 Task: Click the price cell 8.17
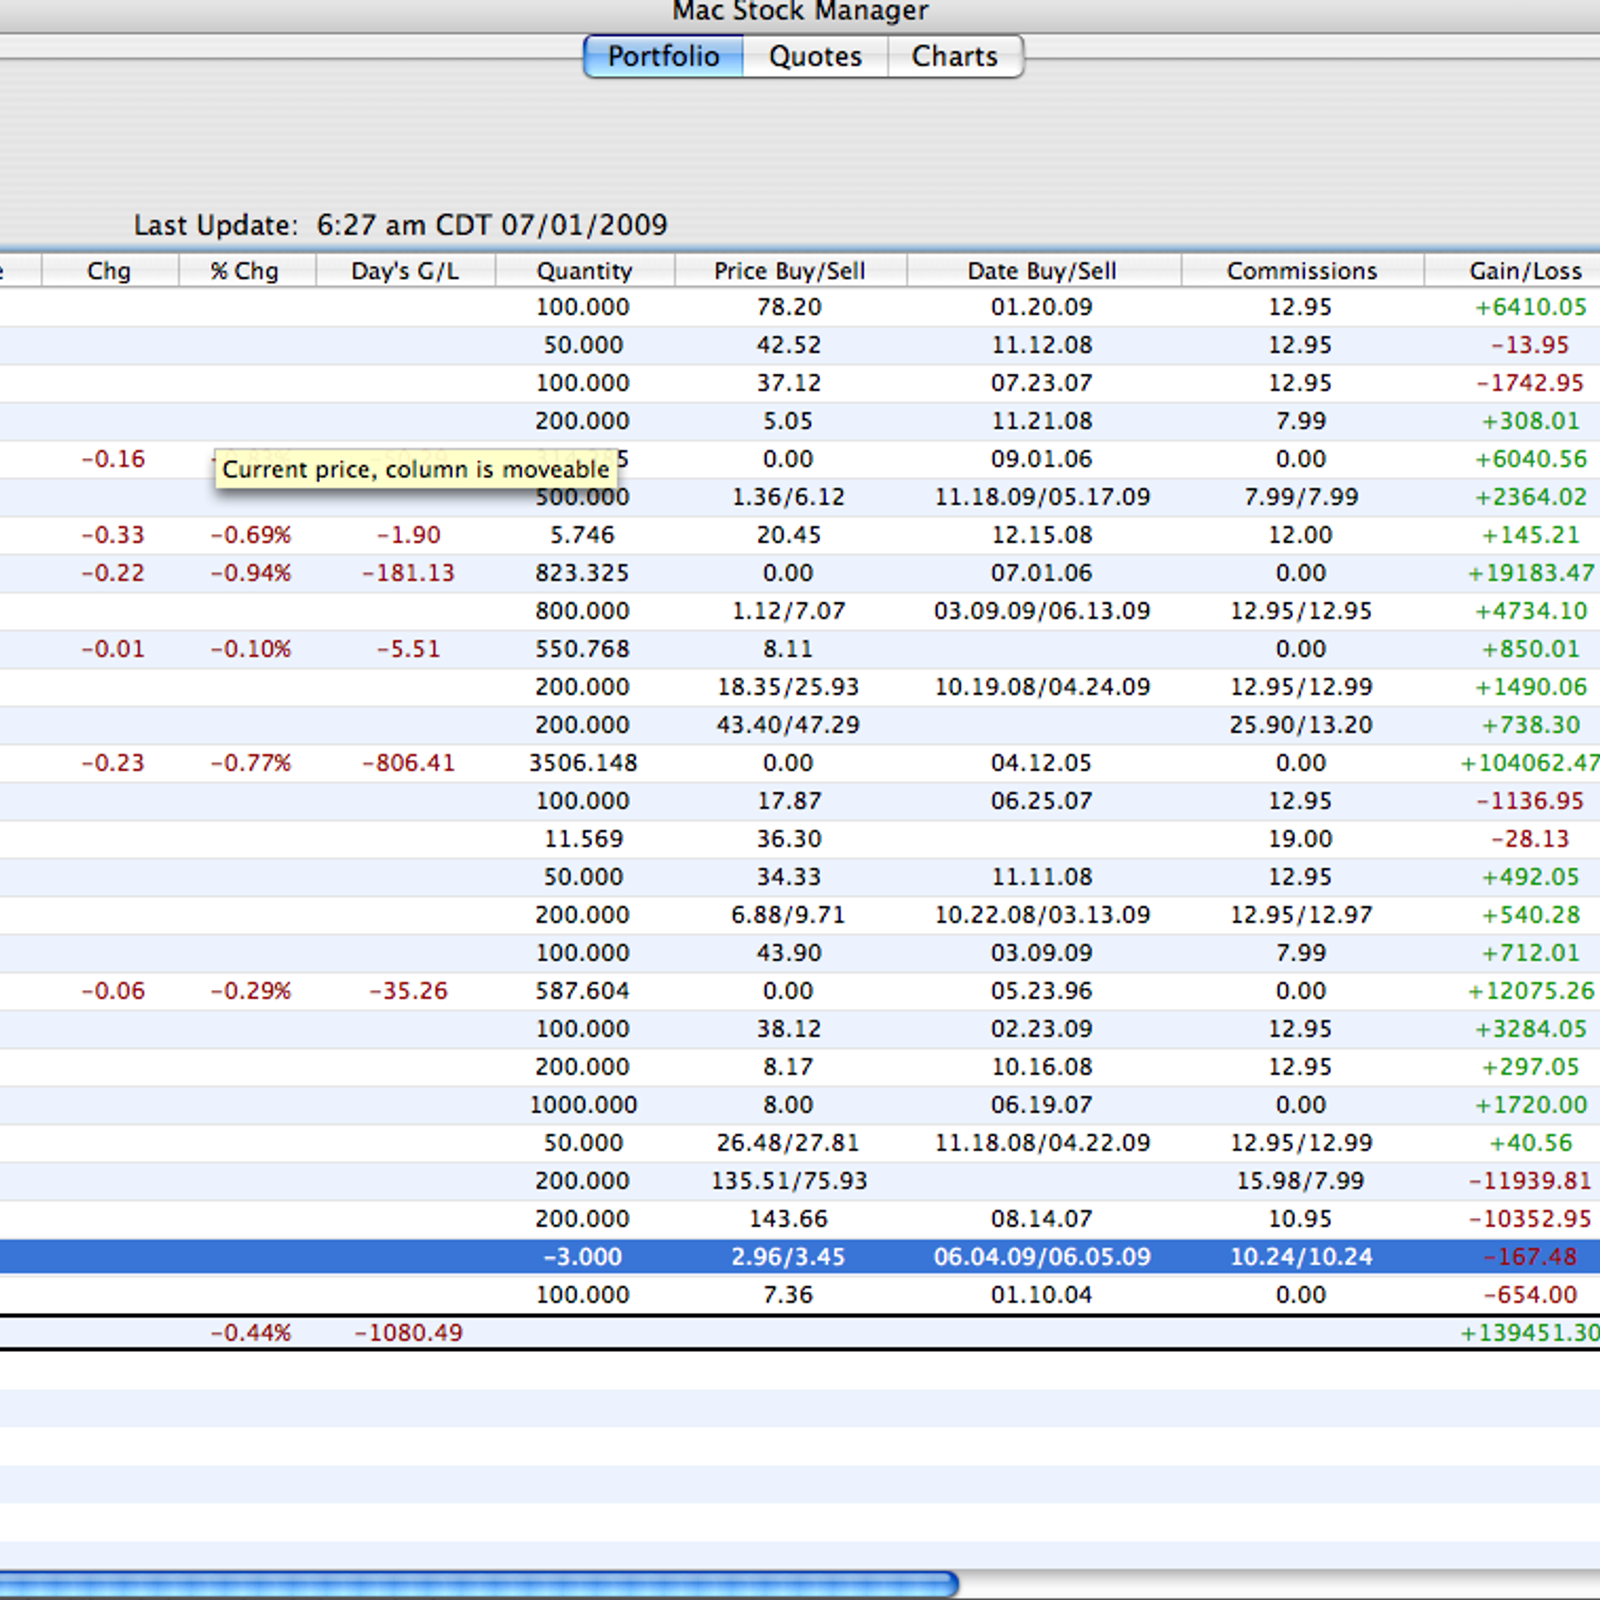coord(788,1067)
